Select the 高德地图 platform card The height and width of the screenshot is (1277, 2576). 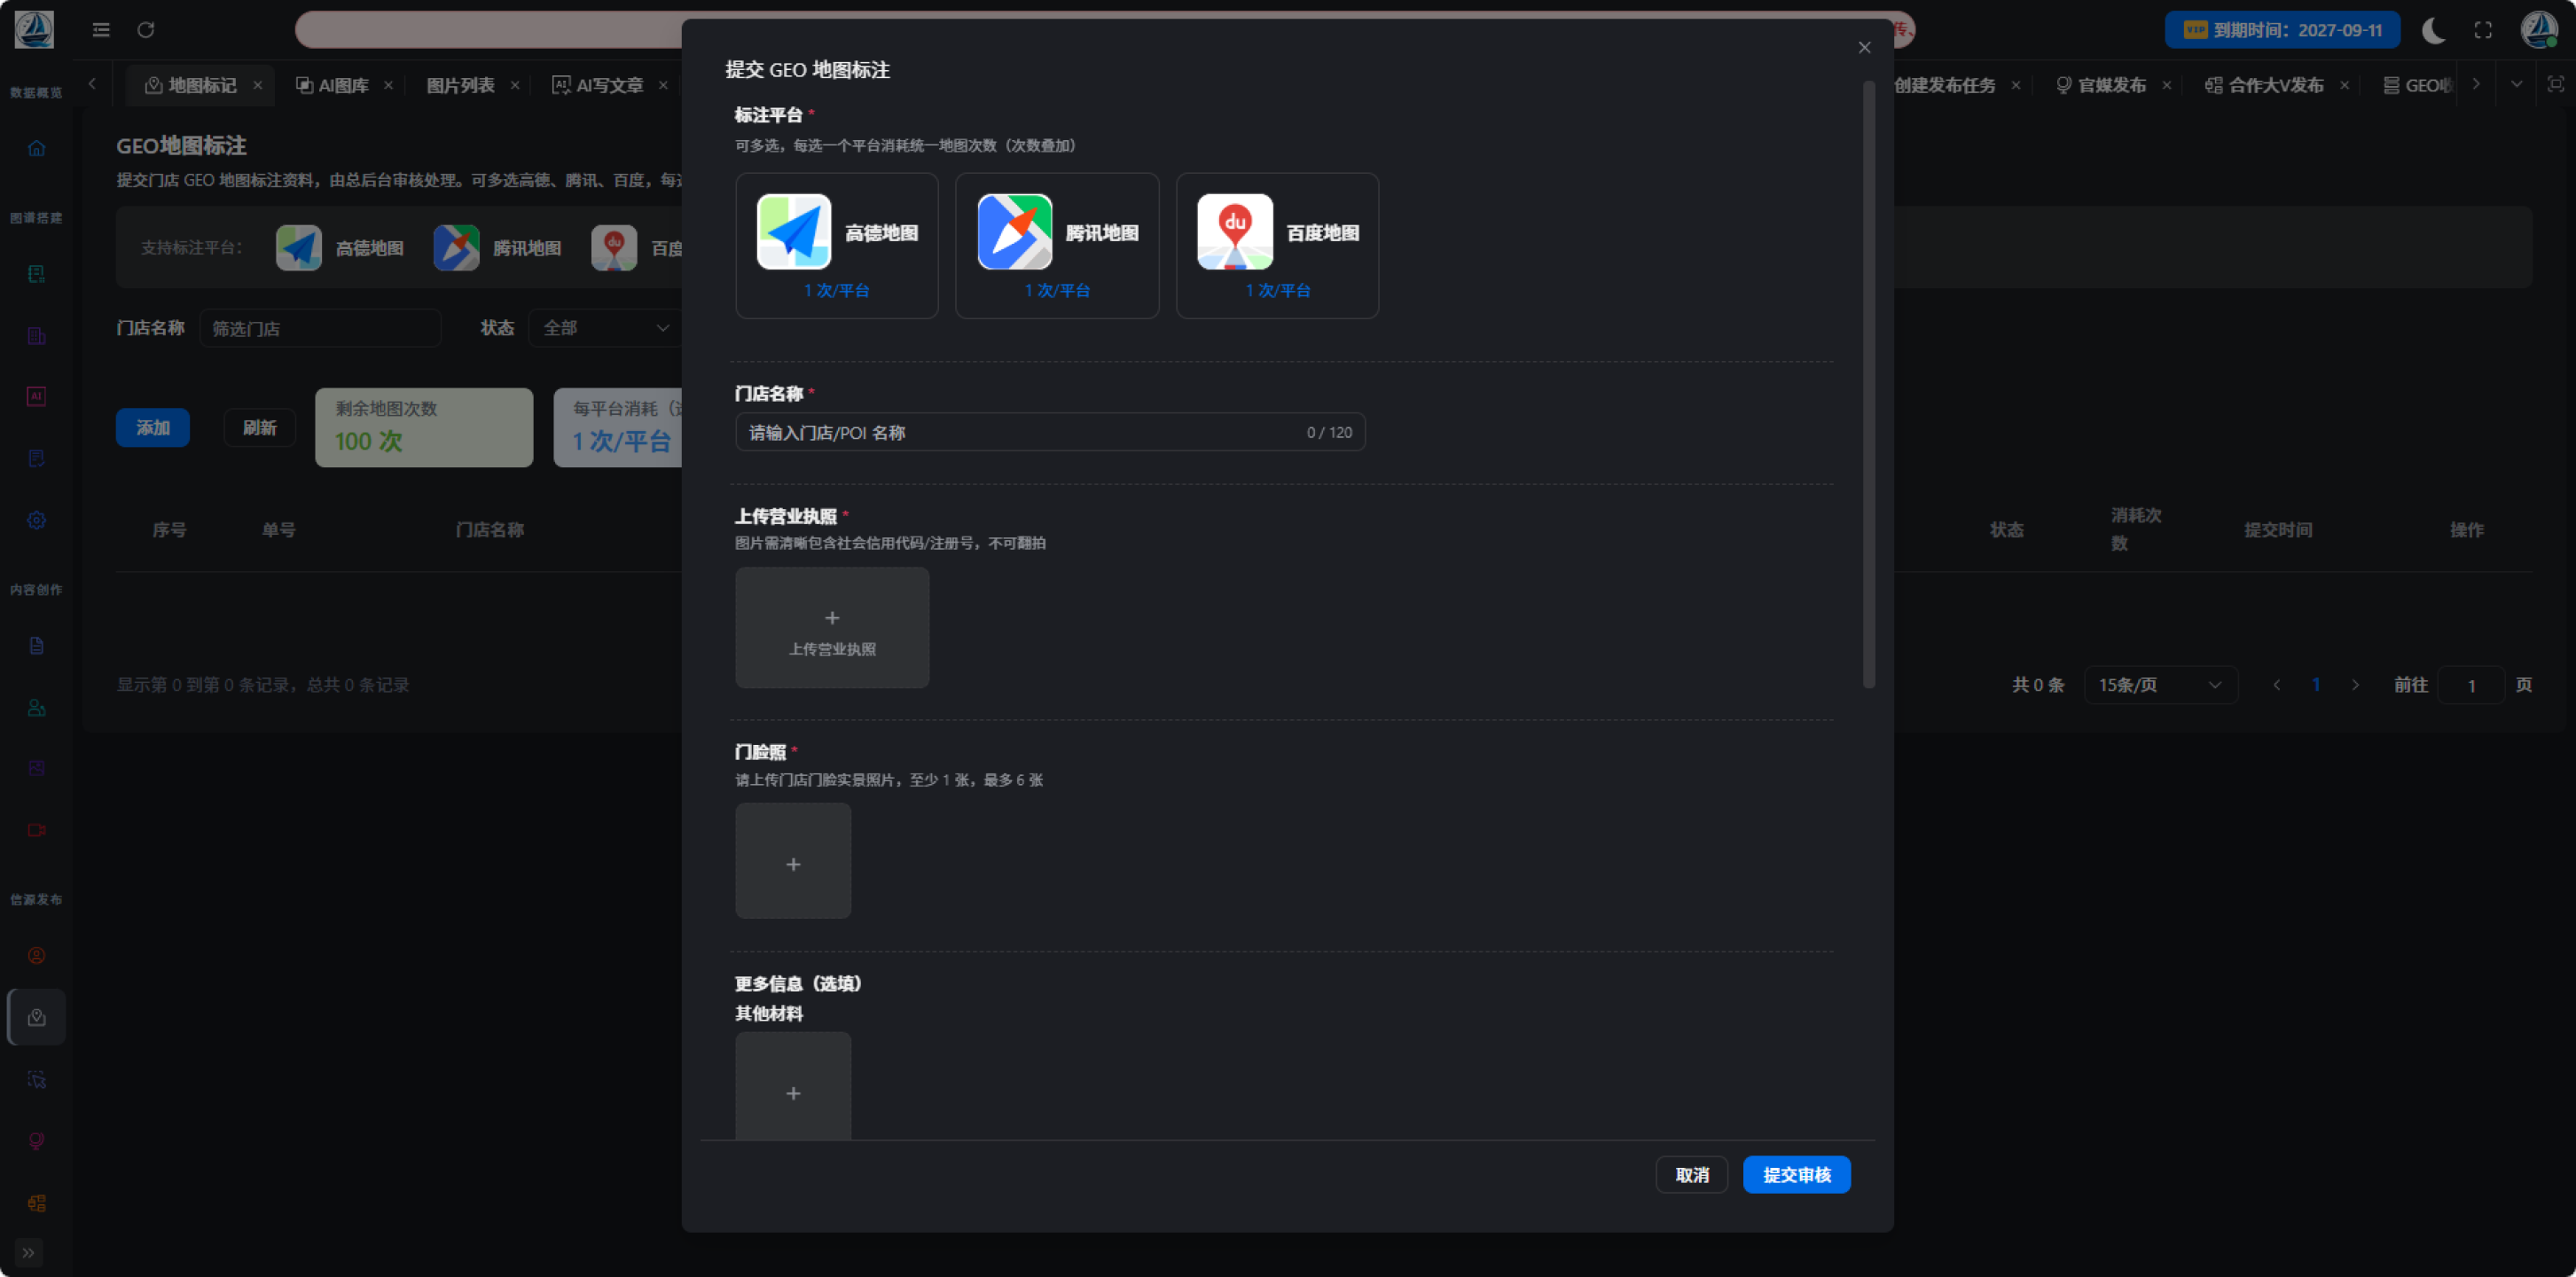click(x=836, y=245)
